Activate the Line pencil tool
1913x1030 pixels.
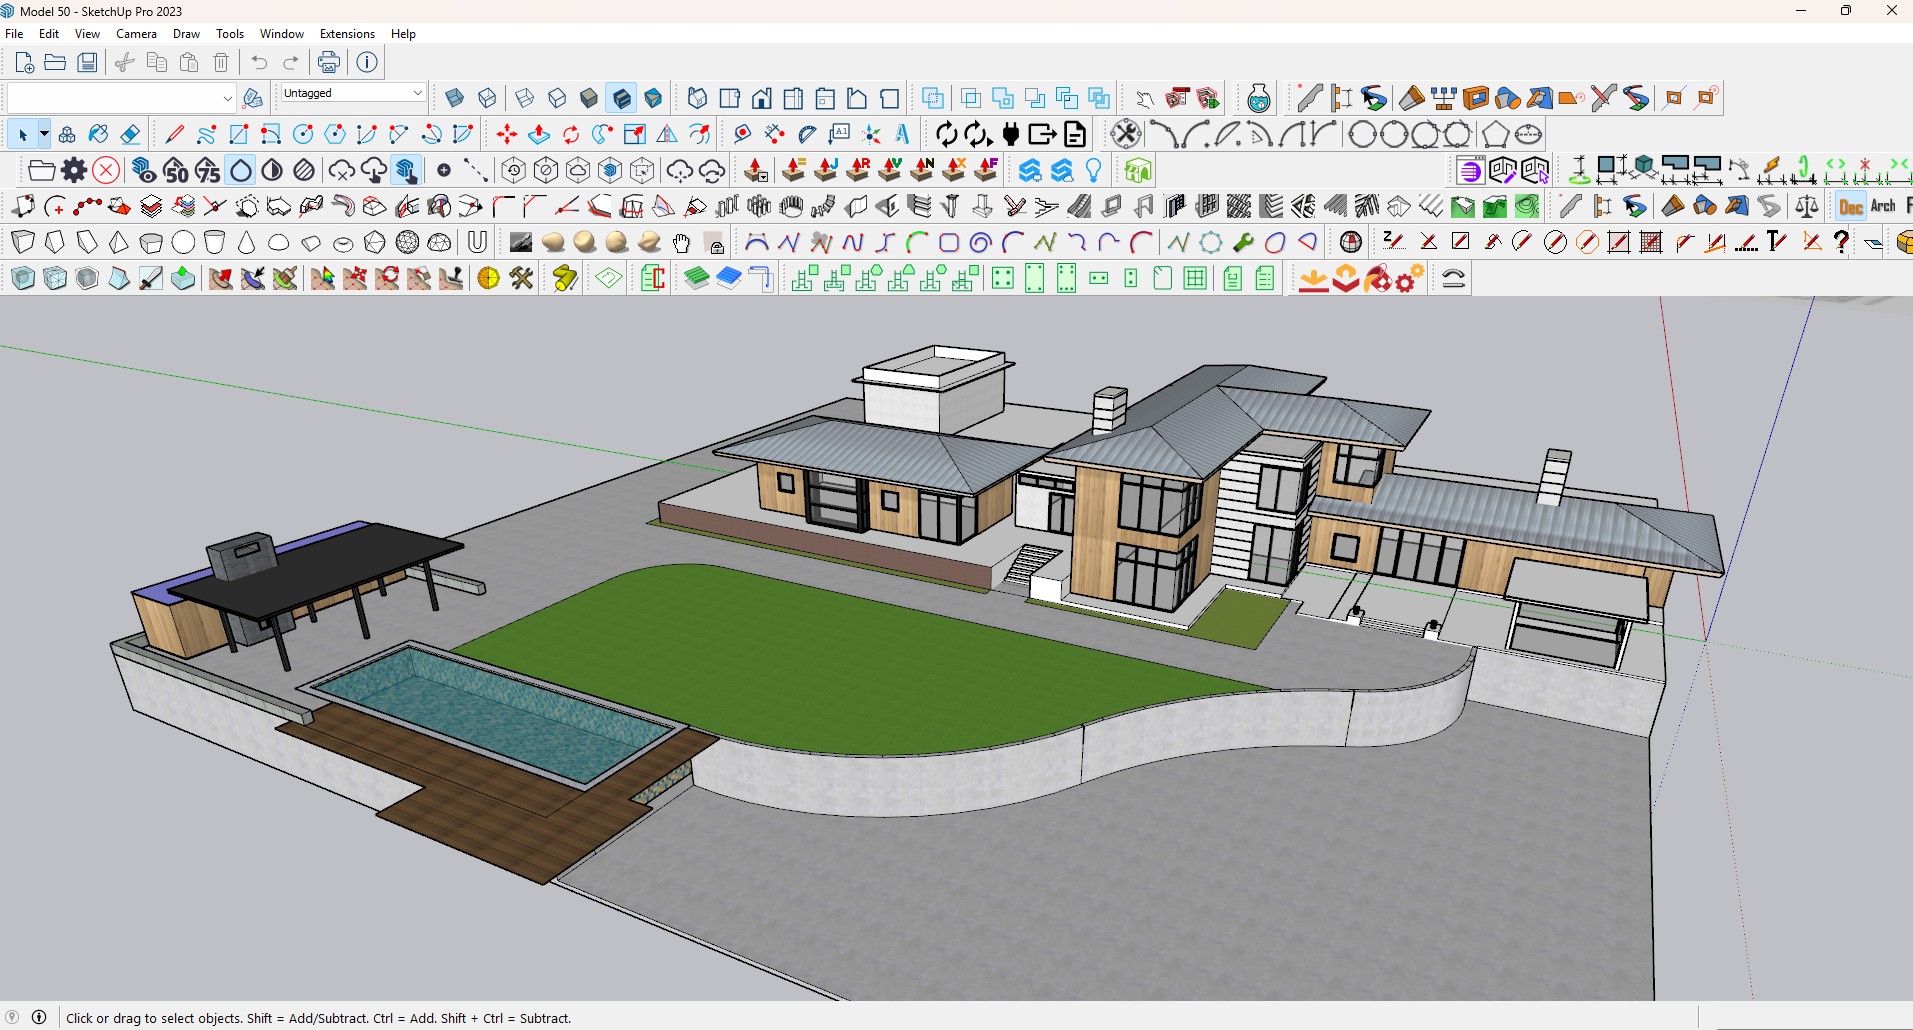point(174,134)
